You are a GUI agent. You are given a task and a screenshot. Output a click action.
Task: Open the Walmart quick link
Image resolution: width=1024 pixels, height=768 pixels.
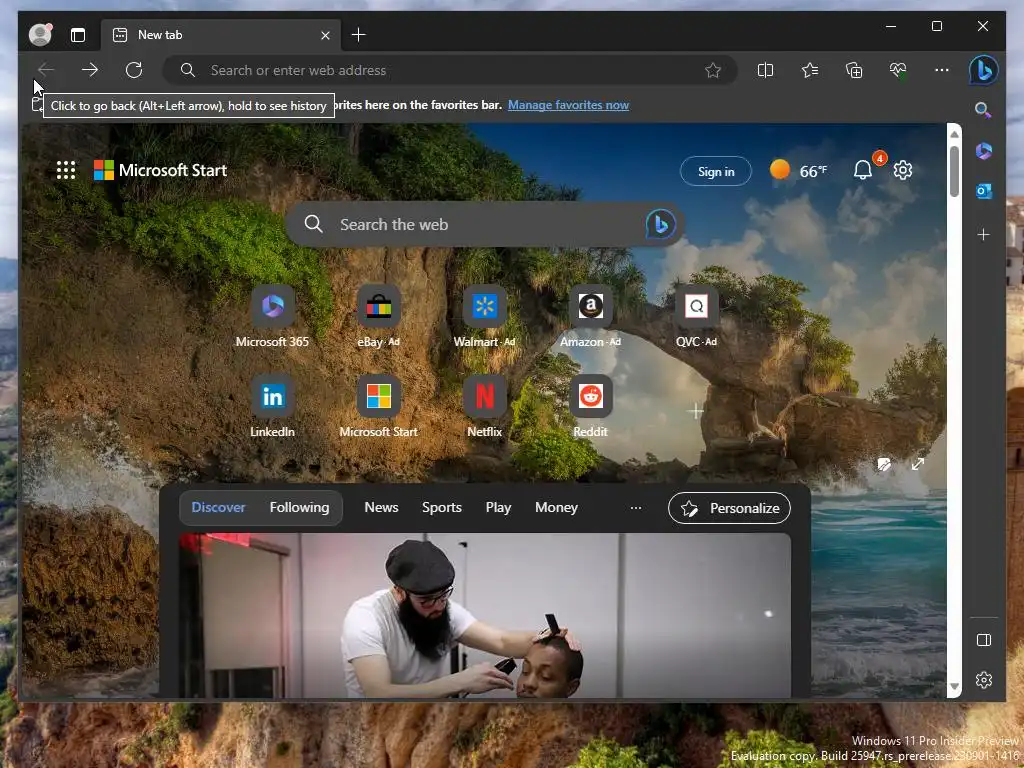point(485,317)
